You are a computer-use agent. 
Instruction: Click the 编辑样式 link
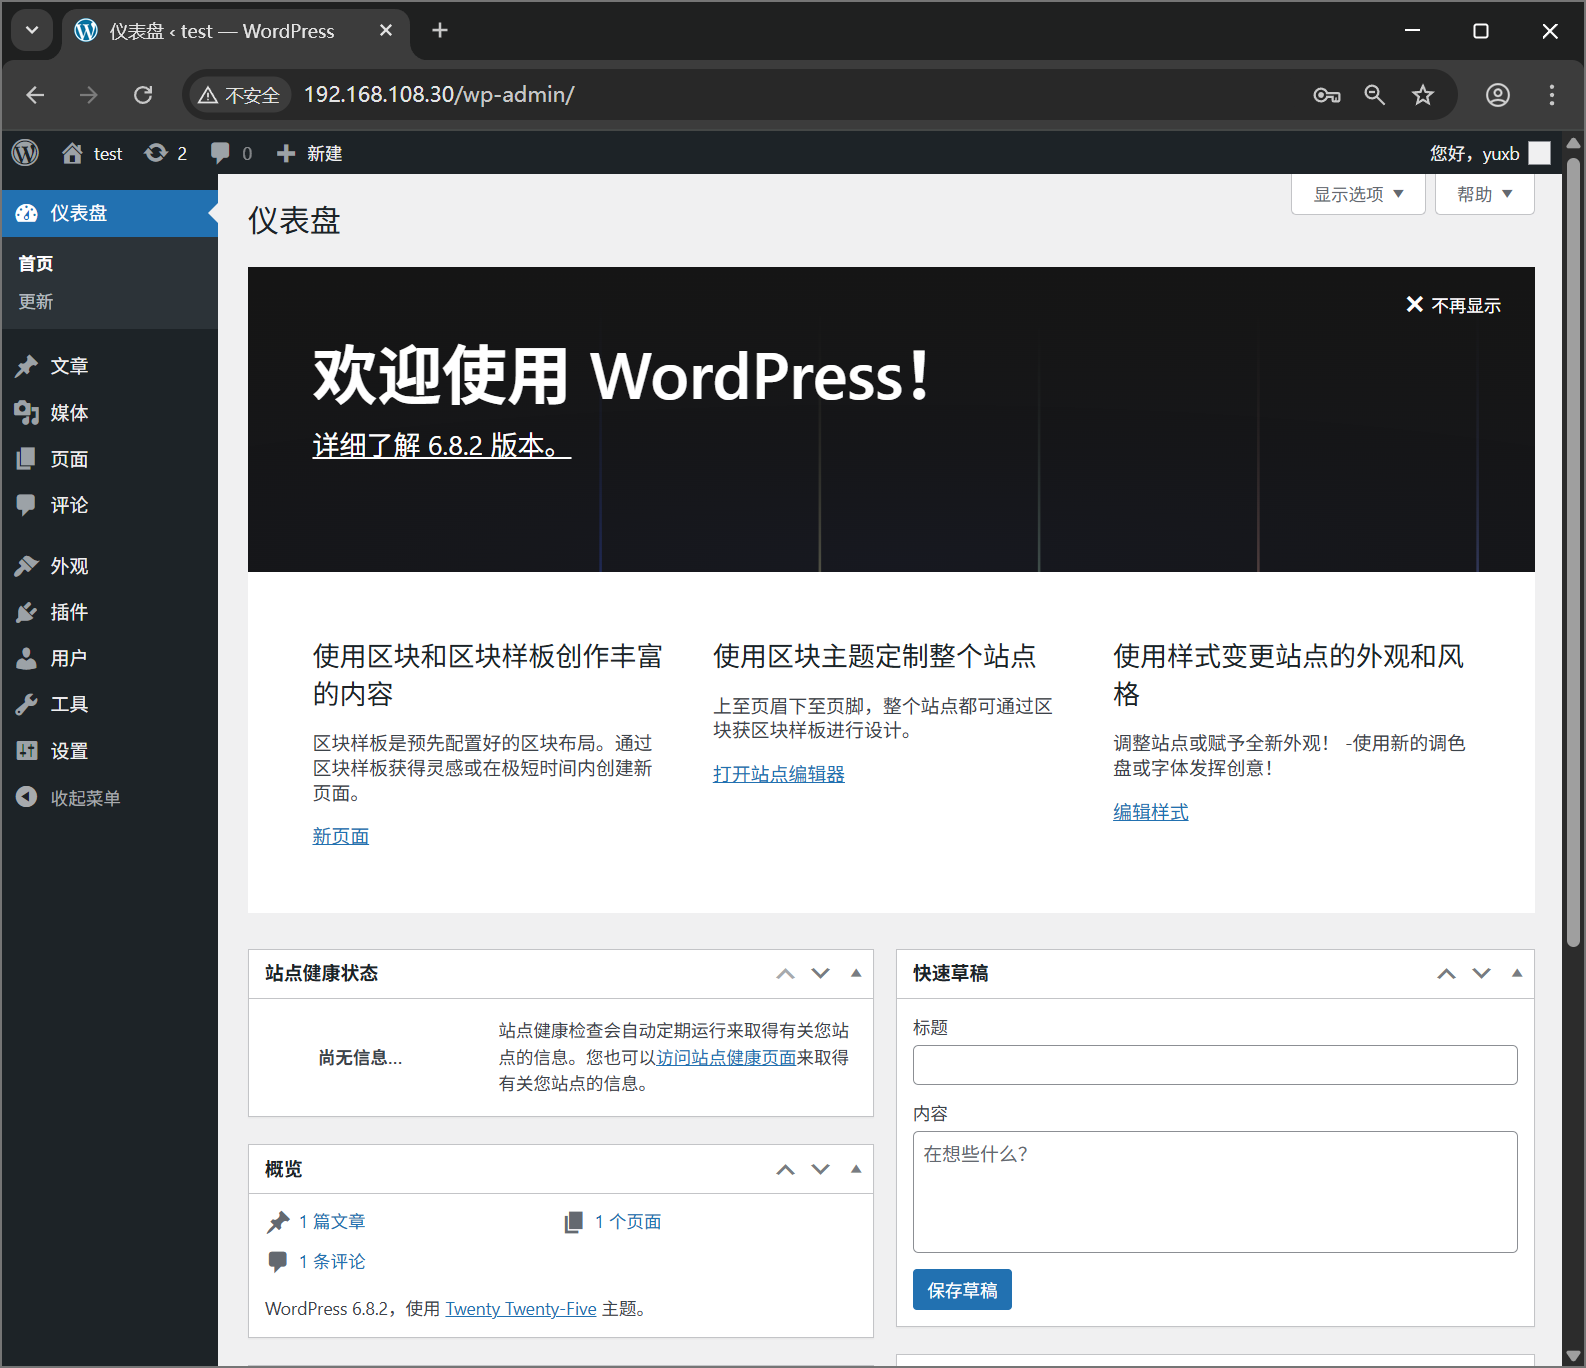pos(1151,812)
